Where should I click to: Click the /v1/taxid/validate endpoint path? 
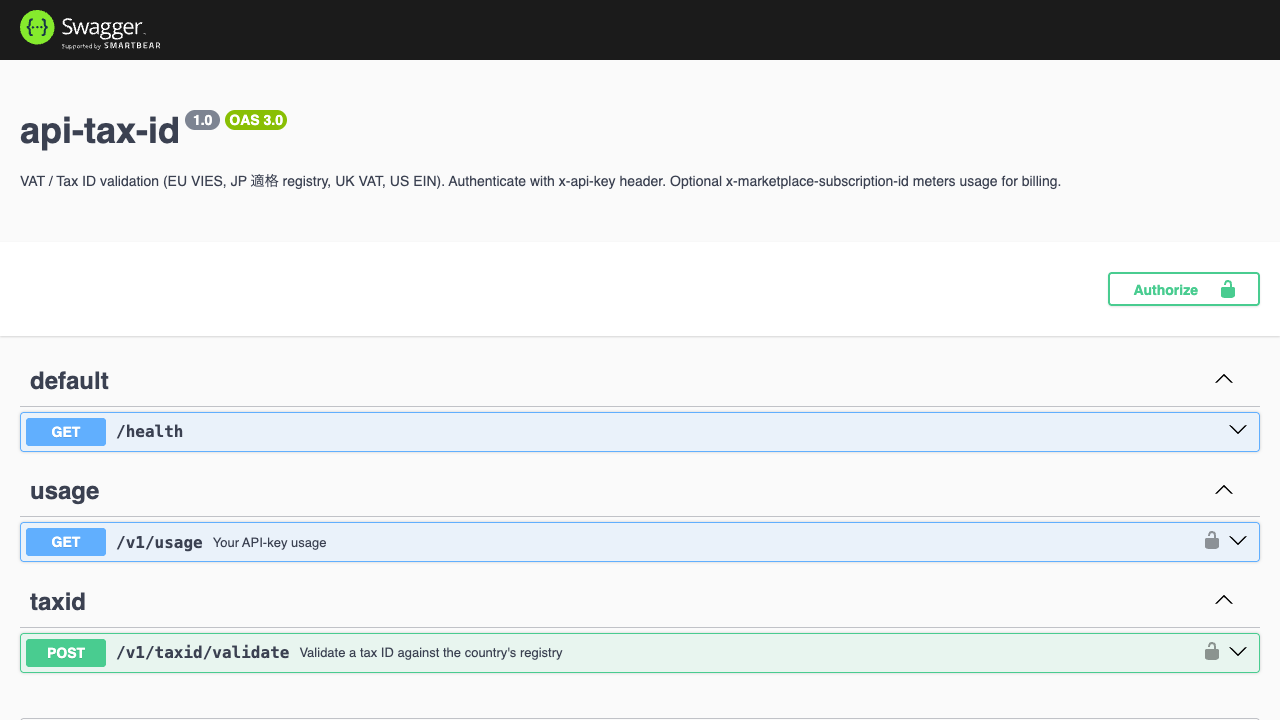[203, 652]
